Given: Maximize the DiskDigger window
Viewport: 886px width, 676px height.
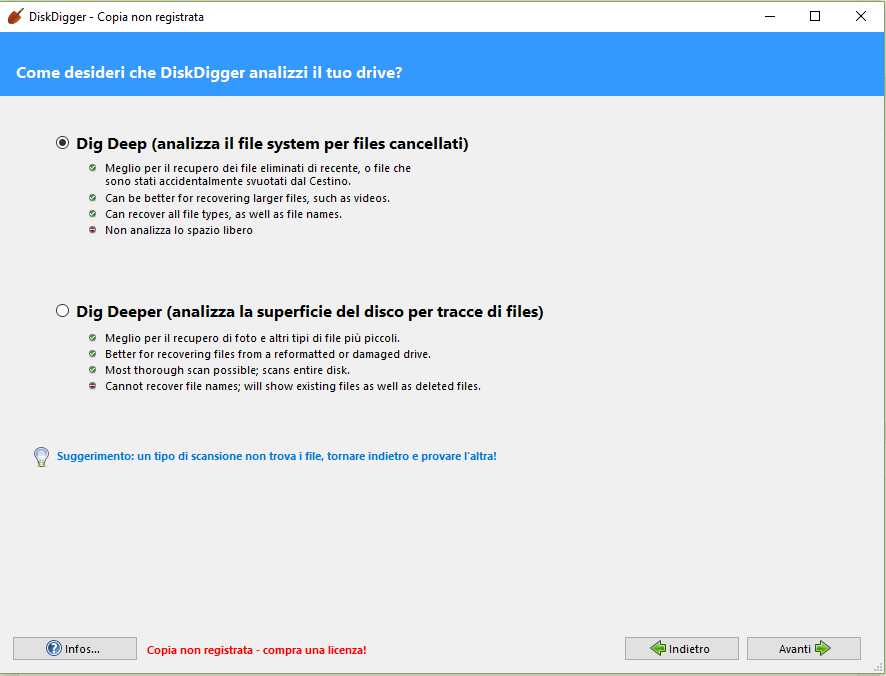Looking at the screenshot, I should [815, 16].
